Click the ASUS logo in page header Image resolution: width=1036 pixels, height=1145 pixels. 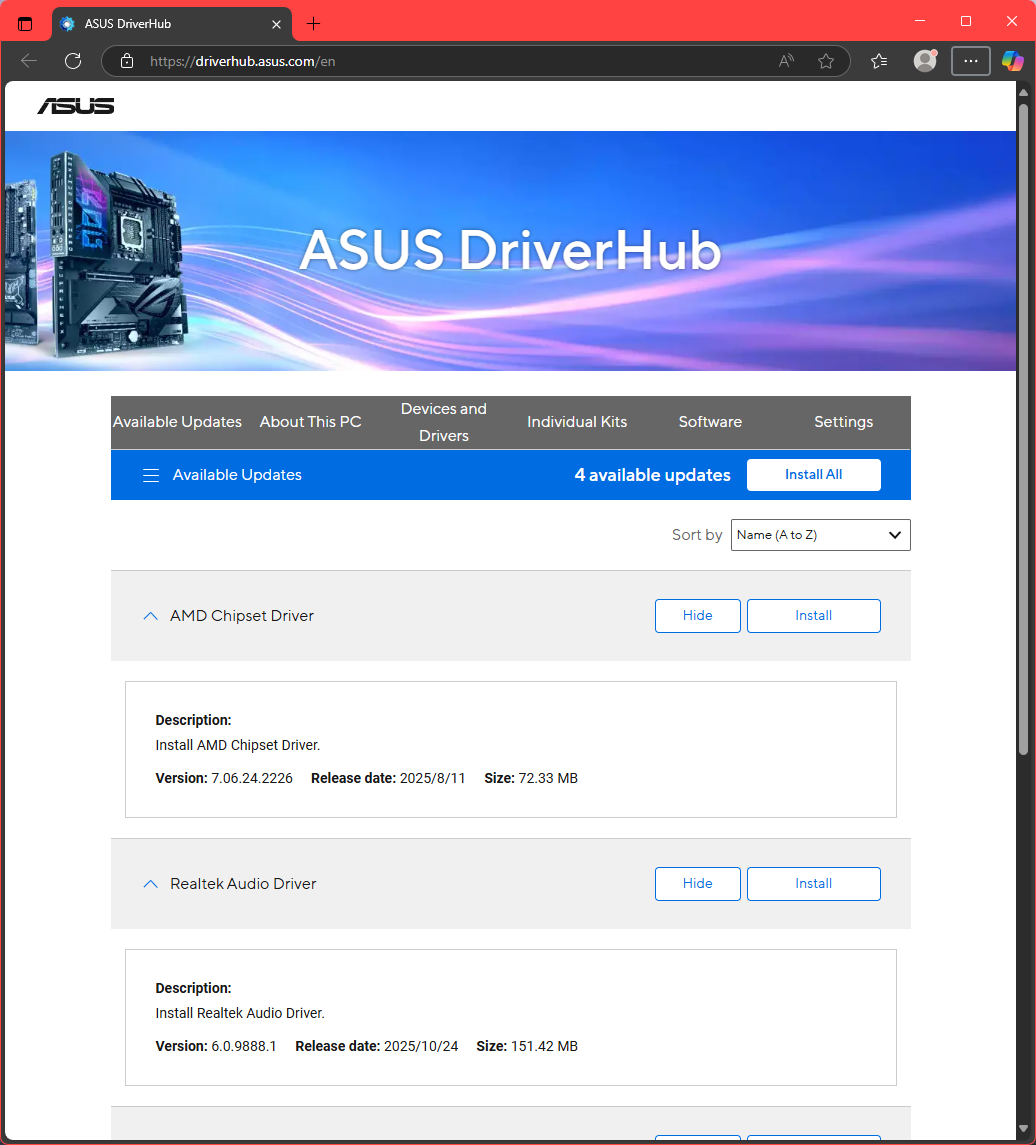click(x=76, y=105)
